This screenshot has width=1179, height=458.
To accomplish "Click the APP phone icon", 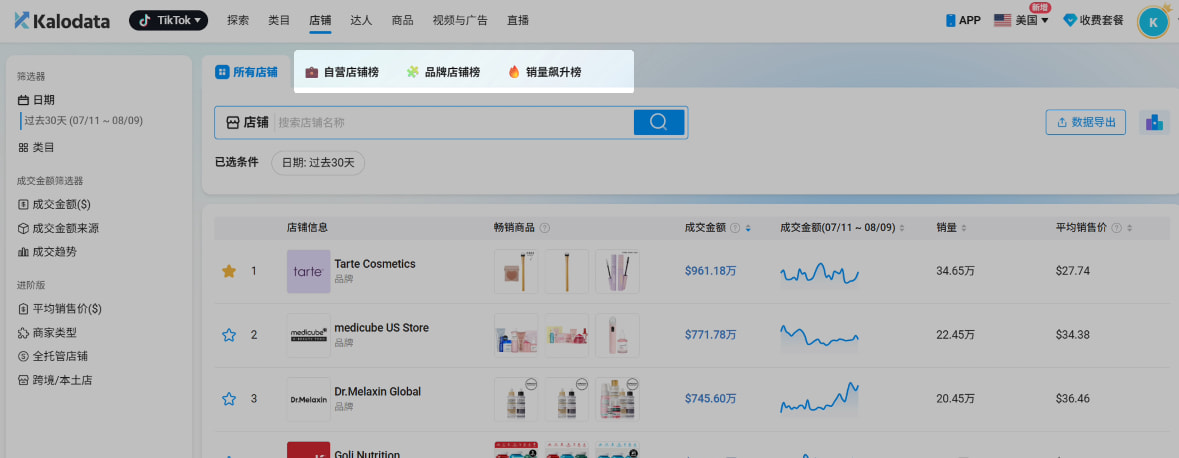I will pyautogui.click(x=950, y=20).
